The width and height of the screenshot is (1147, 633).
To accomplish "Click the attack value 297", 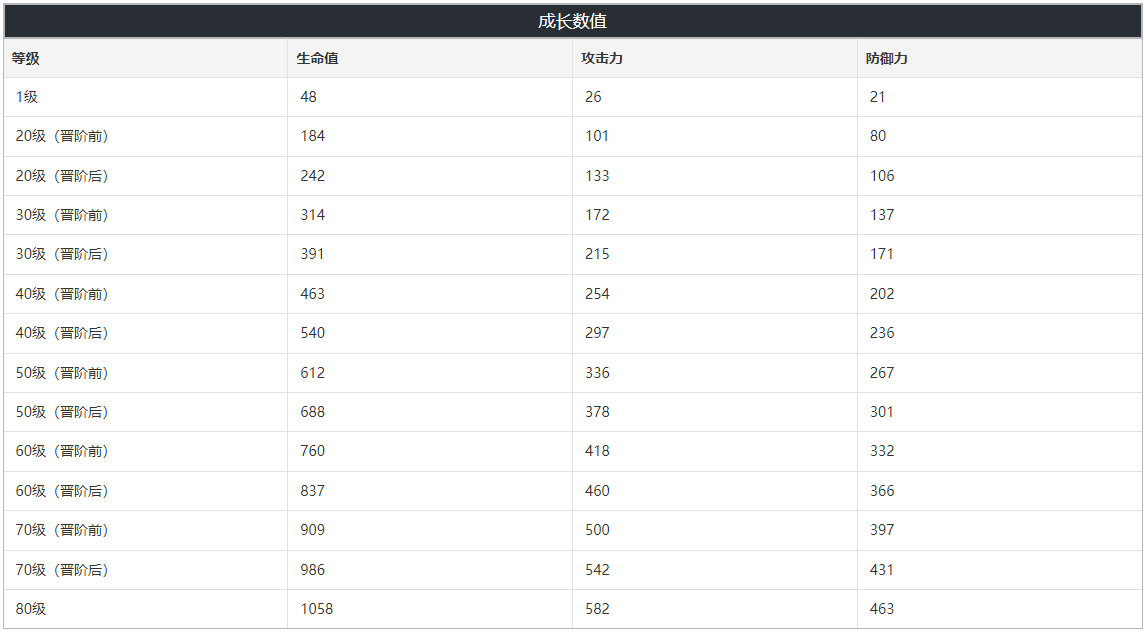I will [x=598, y=333].
